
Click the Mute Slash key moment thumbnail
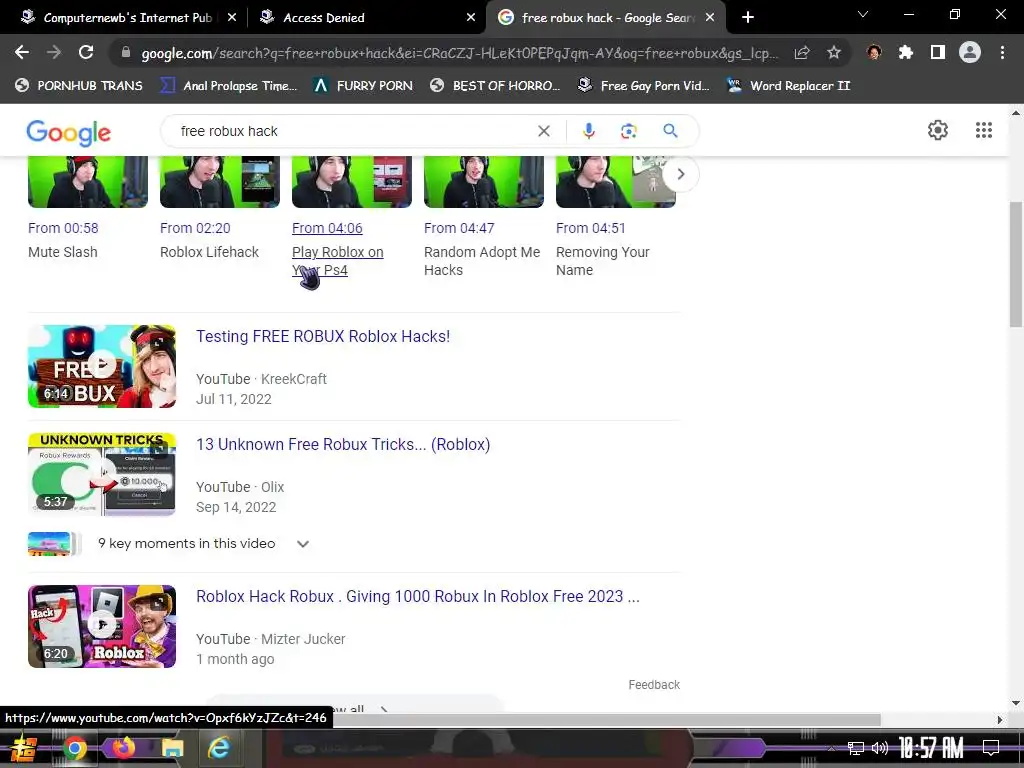click(x=88, y=182)
